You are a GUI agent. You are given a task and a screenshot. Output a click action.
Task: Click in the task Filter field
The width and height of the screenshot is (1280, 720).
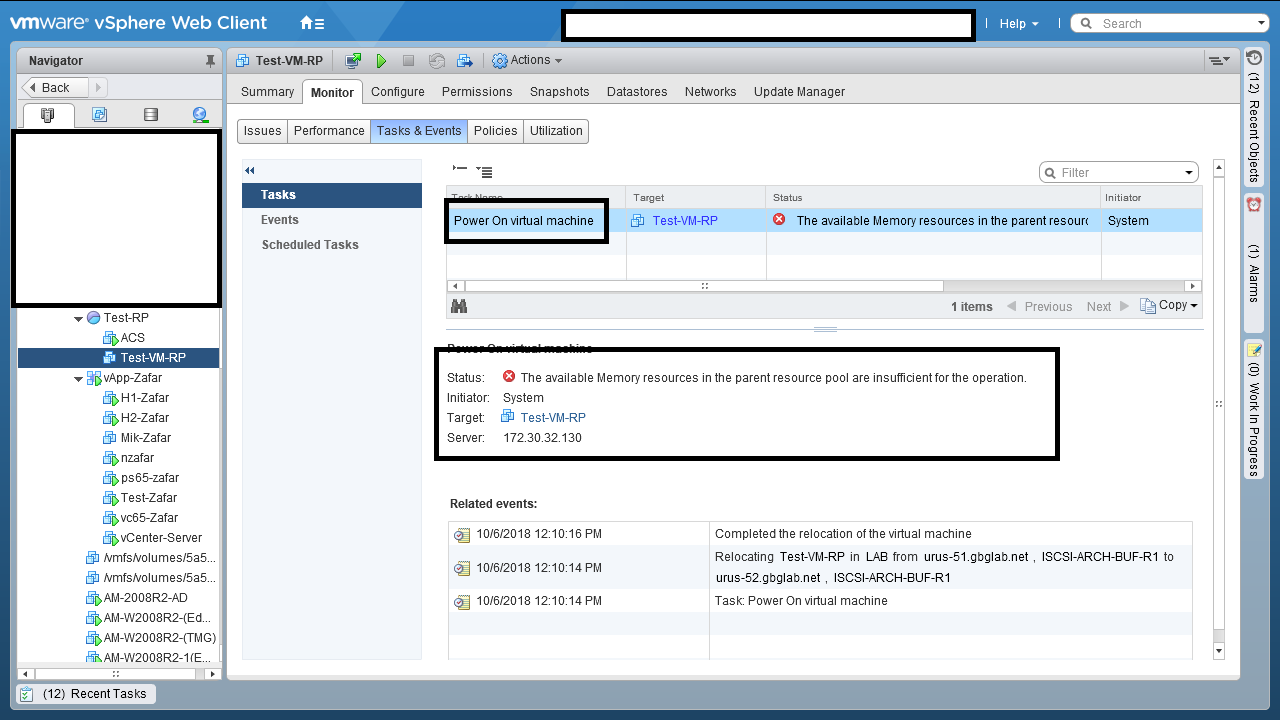[1120, 172]
